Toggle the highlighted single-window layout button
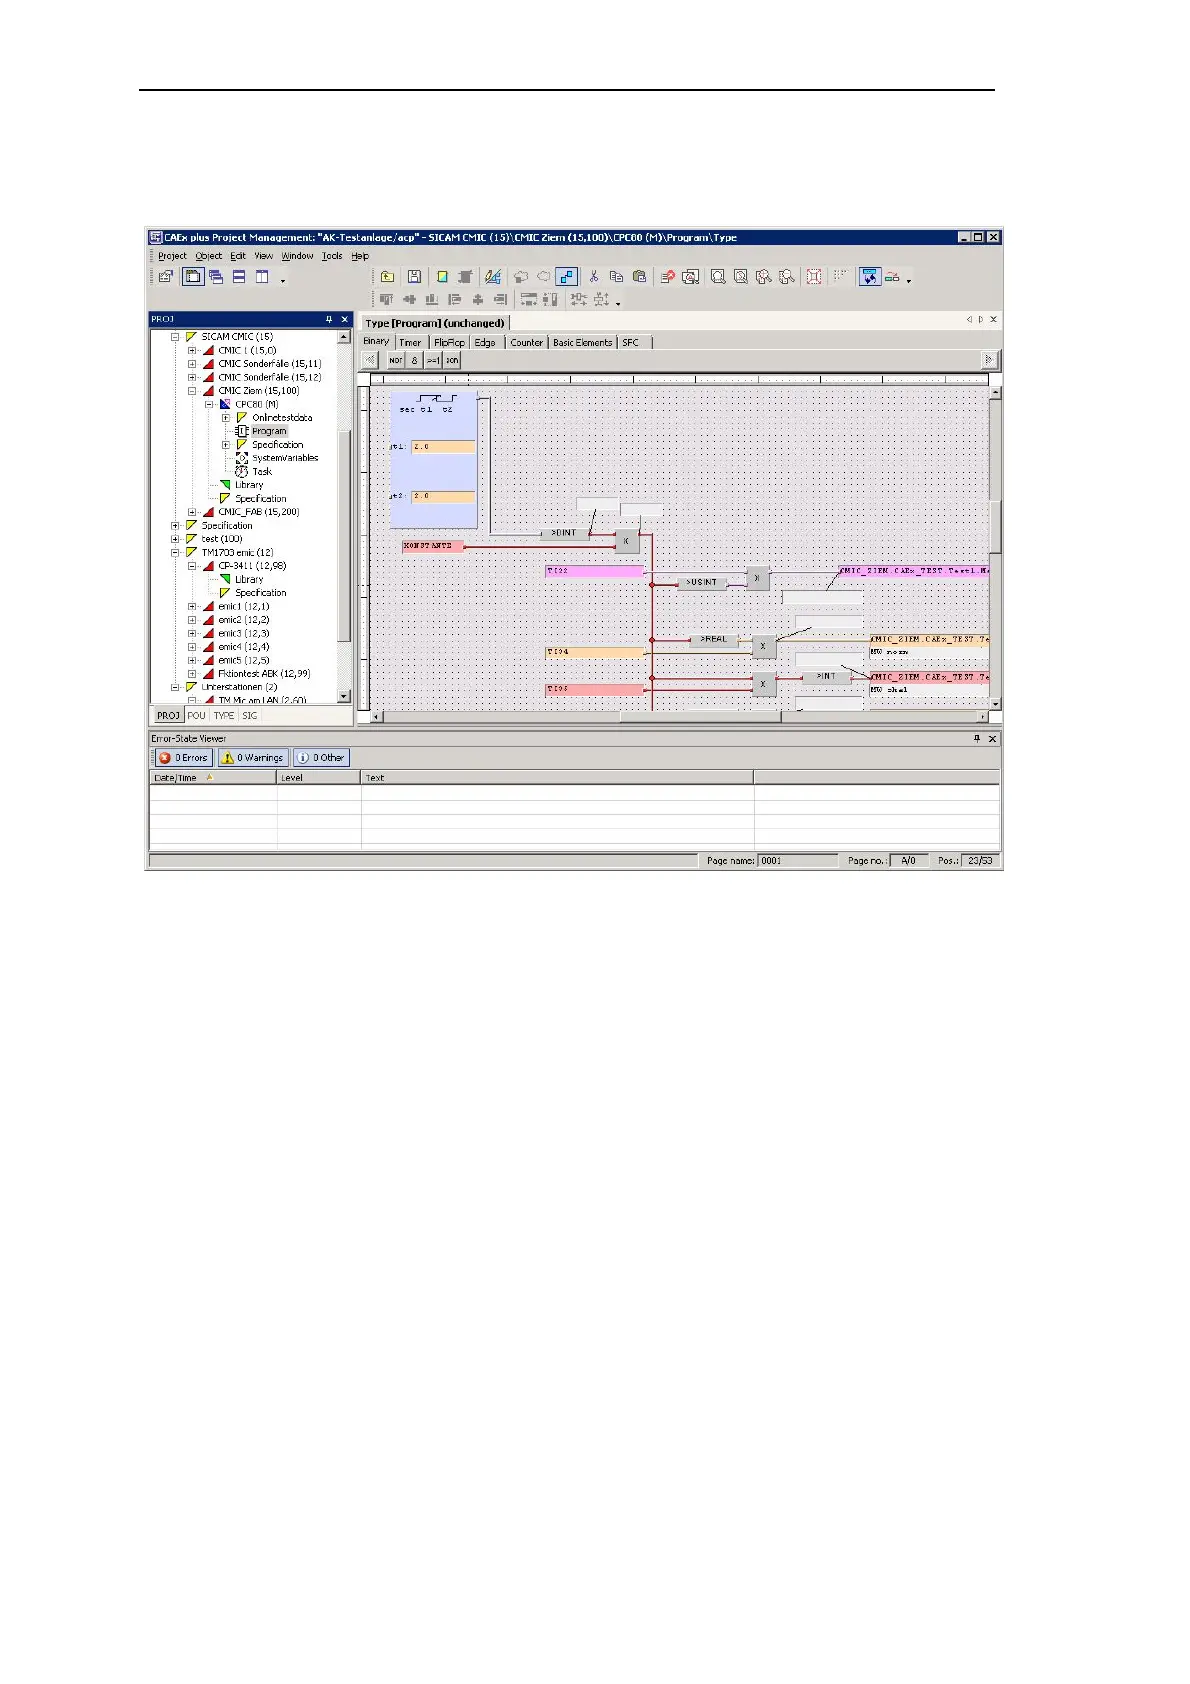1190x1684 pixels. click(193, 277)
